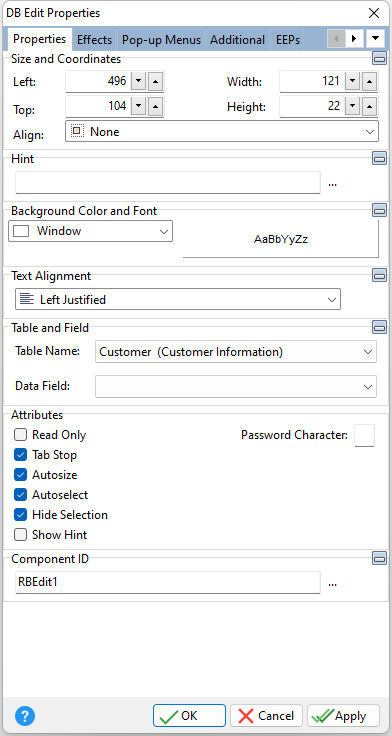This screenshot has width=392, height=736.
Task: Uncheck the Autoselect checkbox
Action: [x=21, y=495]
